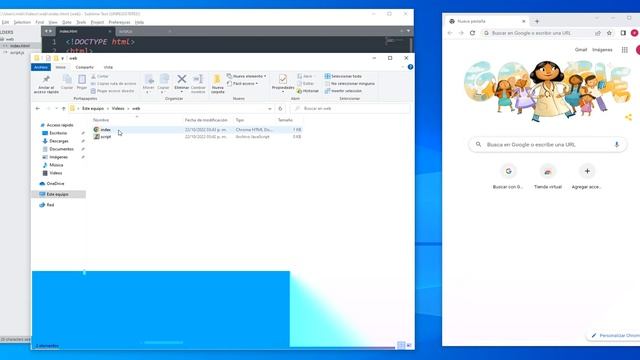
Task: Open Explorer quick access toolbar dropdown
Action: 62,58
